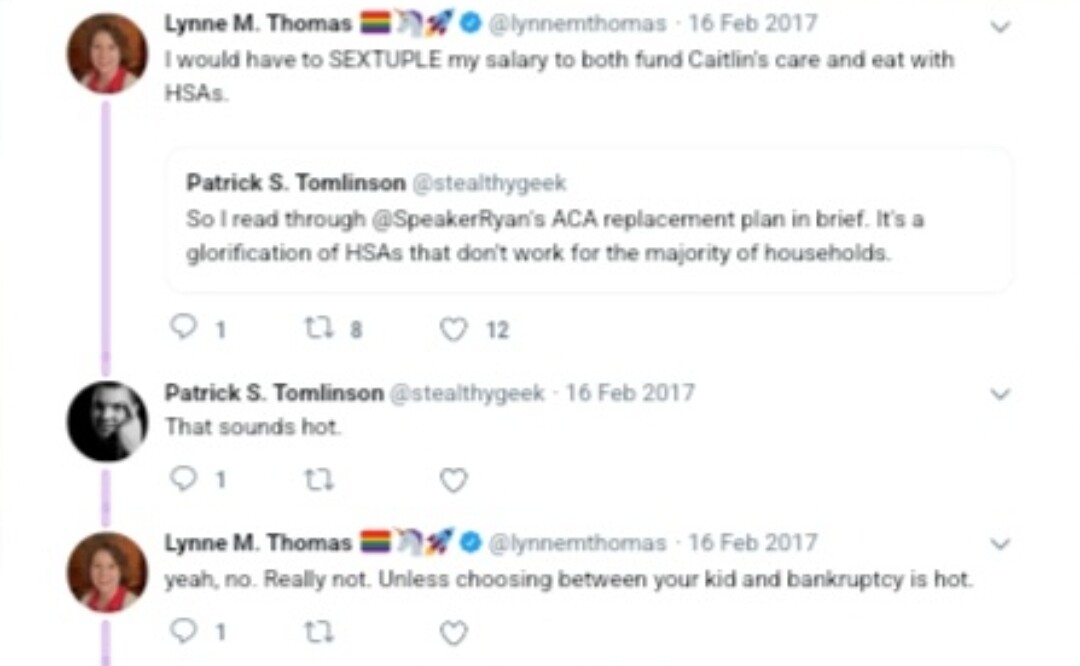
Task: Click Patrick S. Tomlinson's black-and-white avatar
Action: (x=107, y=421)
